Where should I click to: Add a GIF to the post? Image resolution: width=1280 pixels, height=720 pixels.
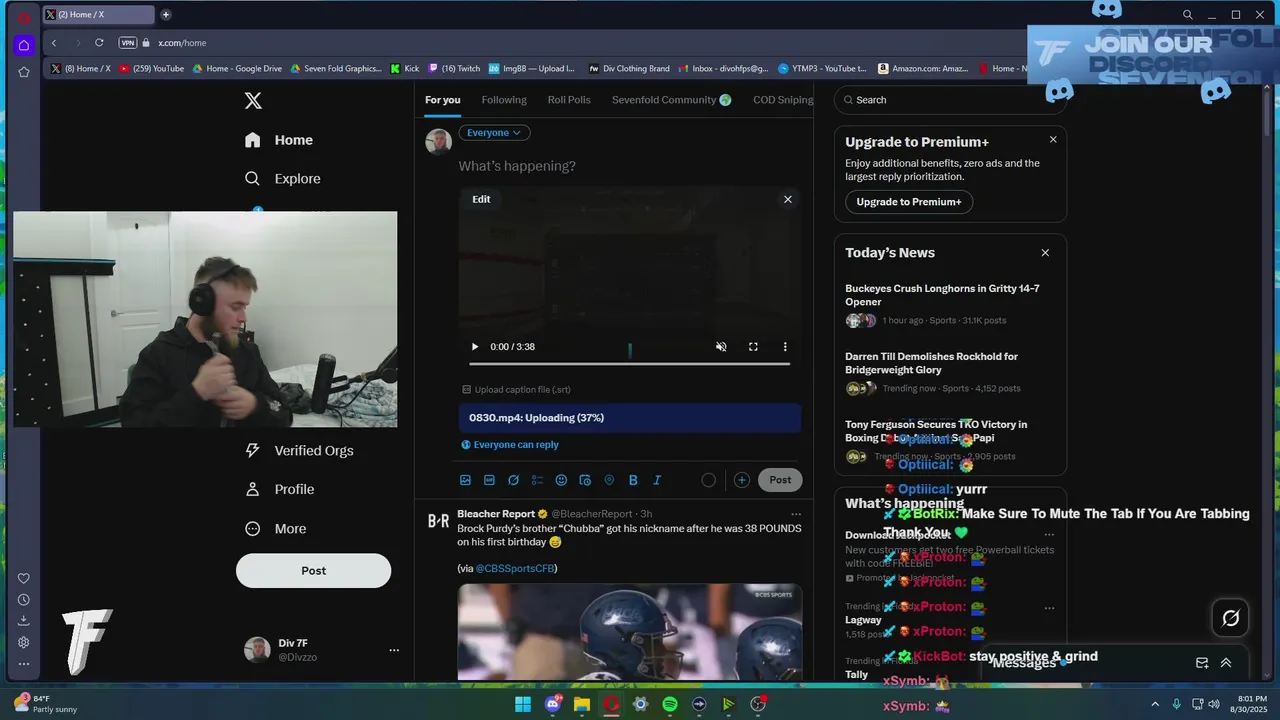(x=489, y=480)
